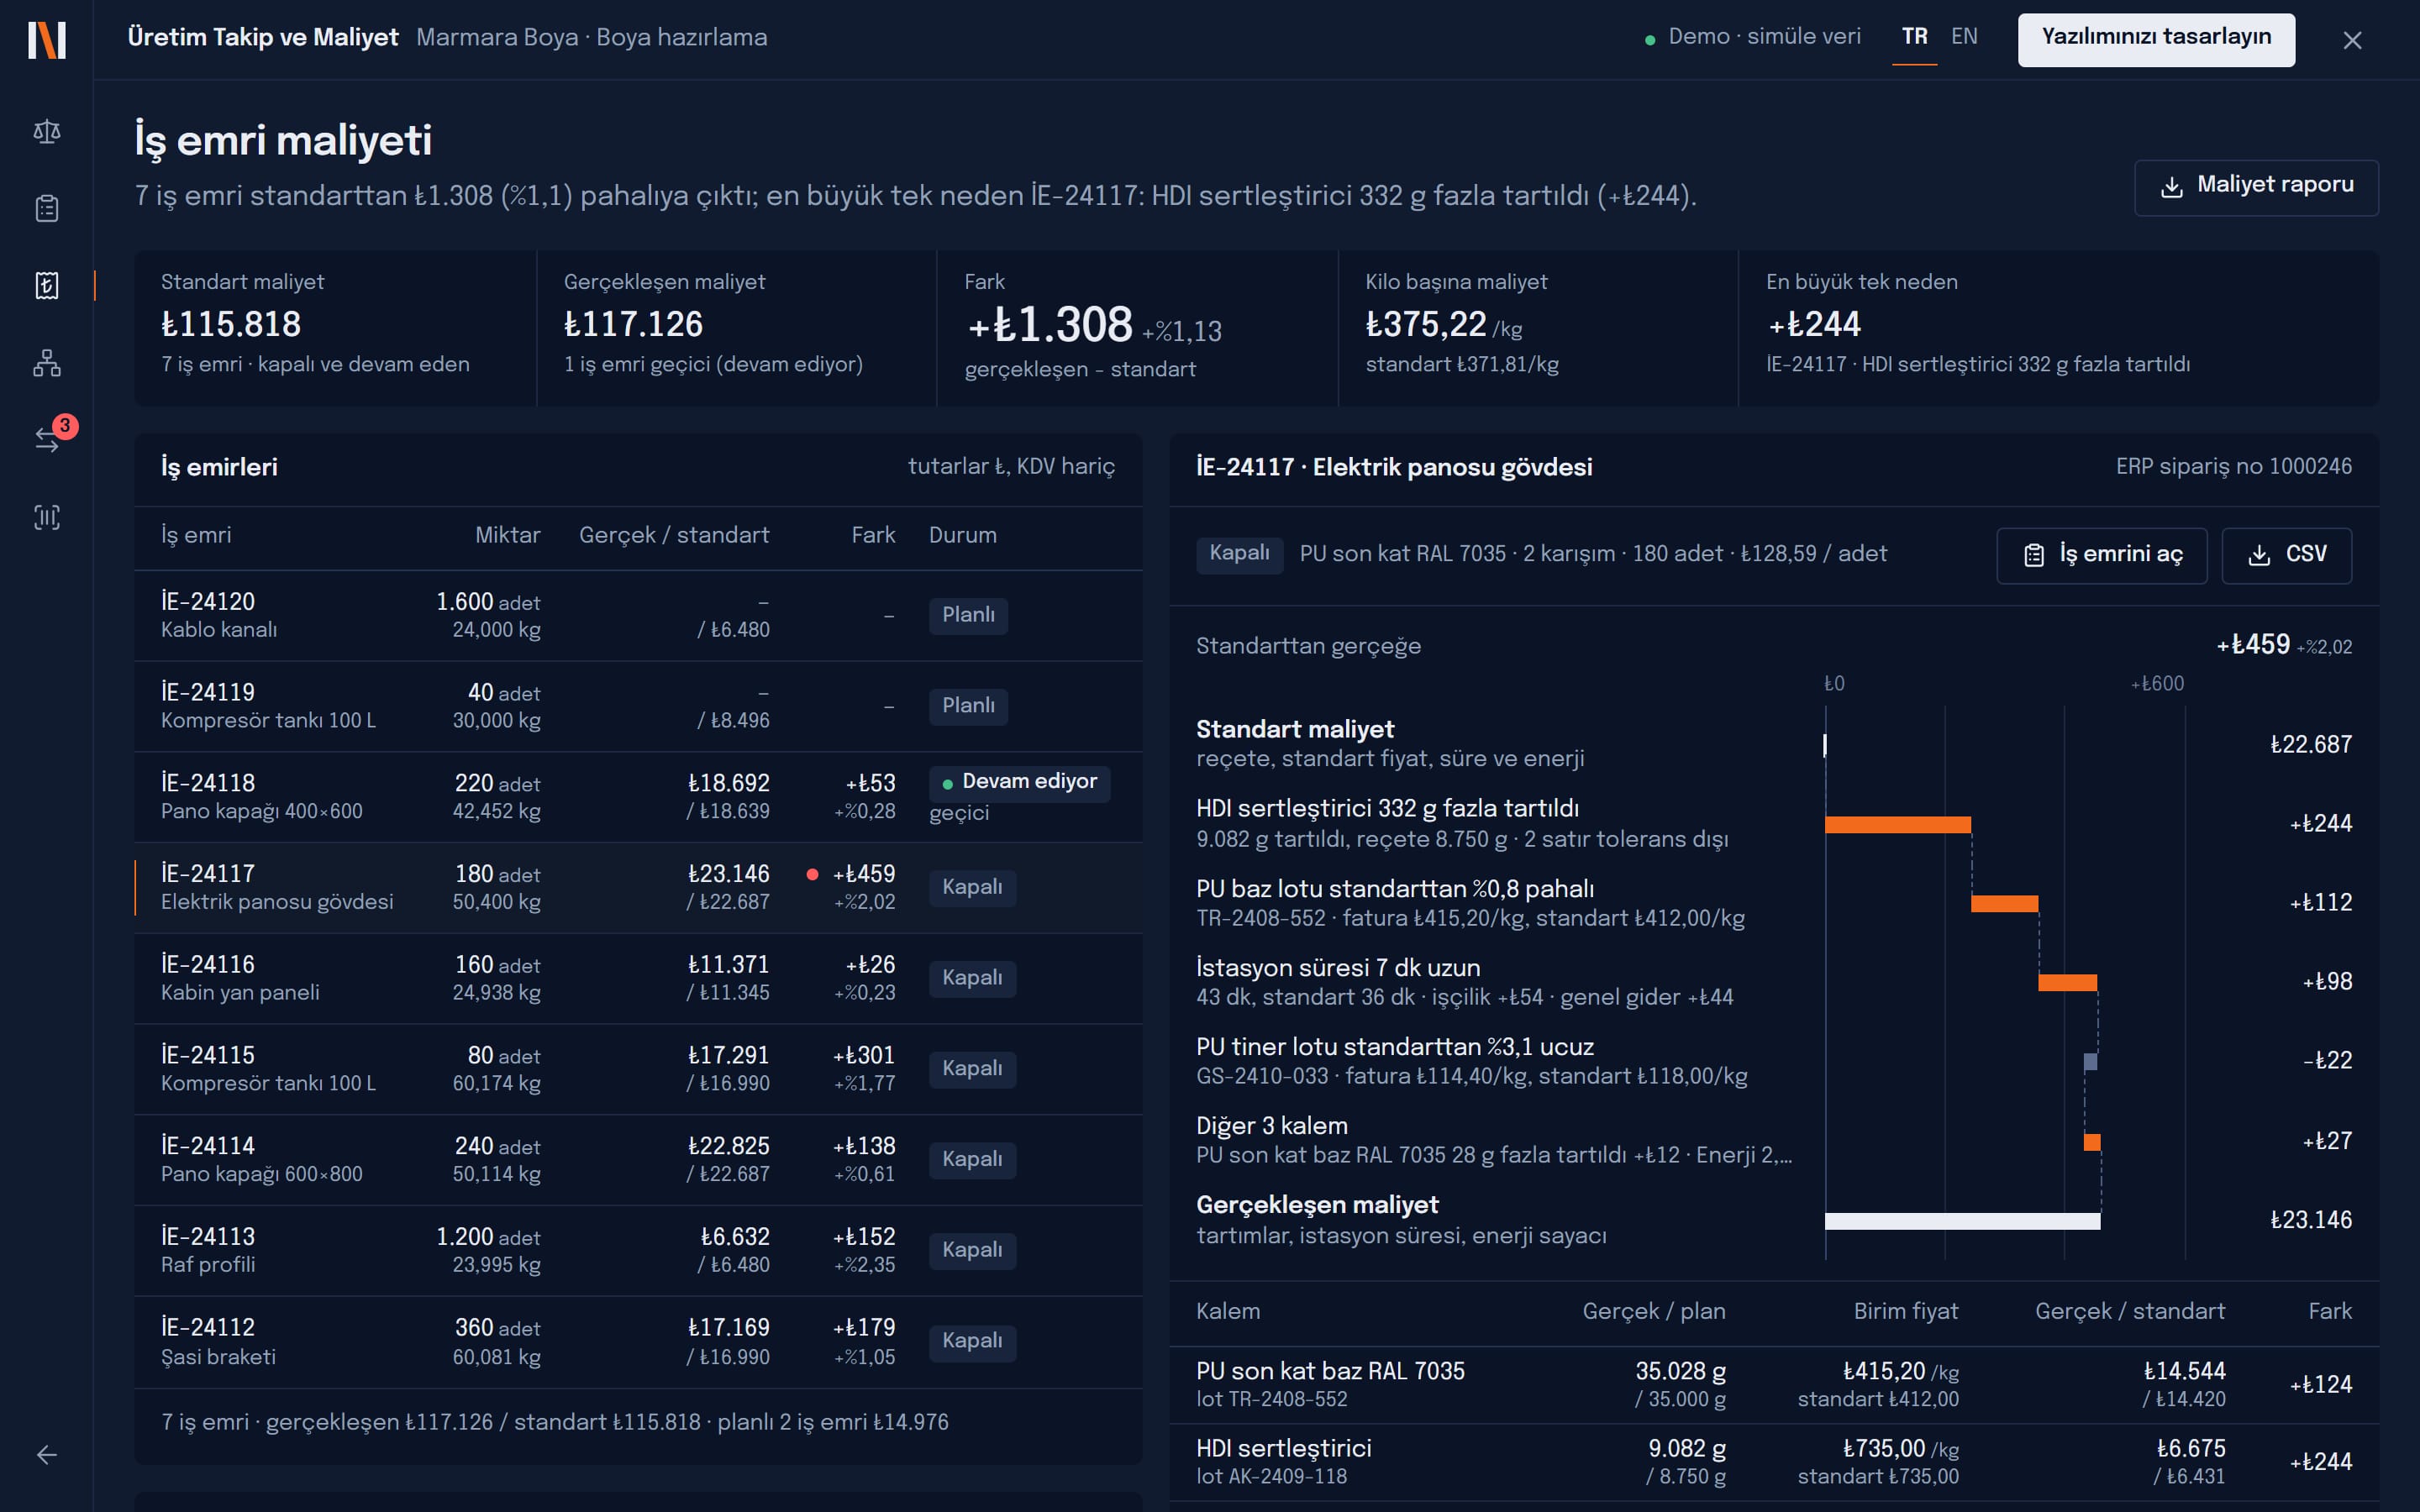Select work order İE-24115 Kompresör tankı row
Viewport: 2420px width, 1512px height.
638,1069
